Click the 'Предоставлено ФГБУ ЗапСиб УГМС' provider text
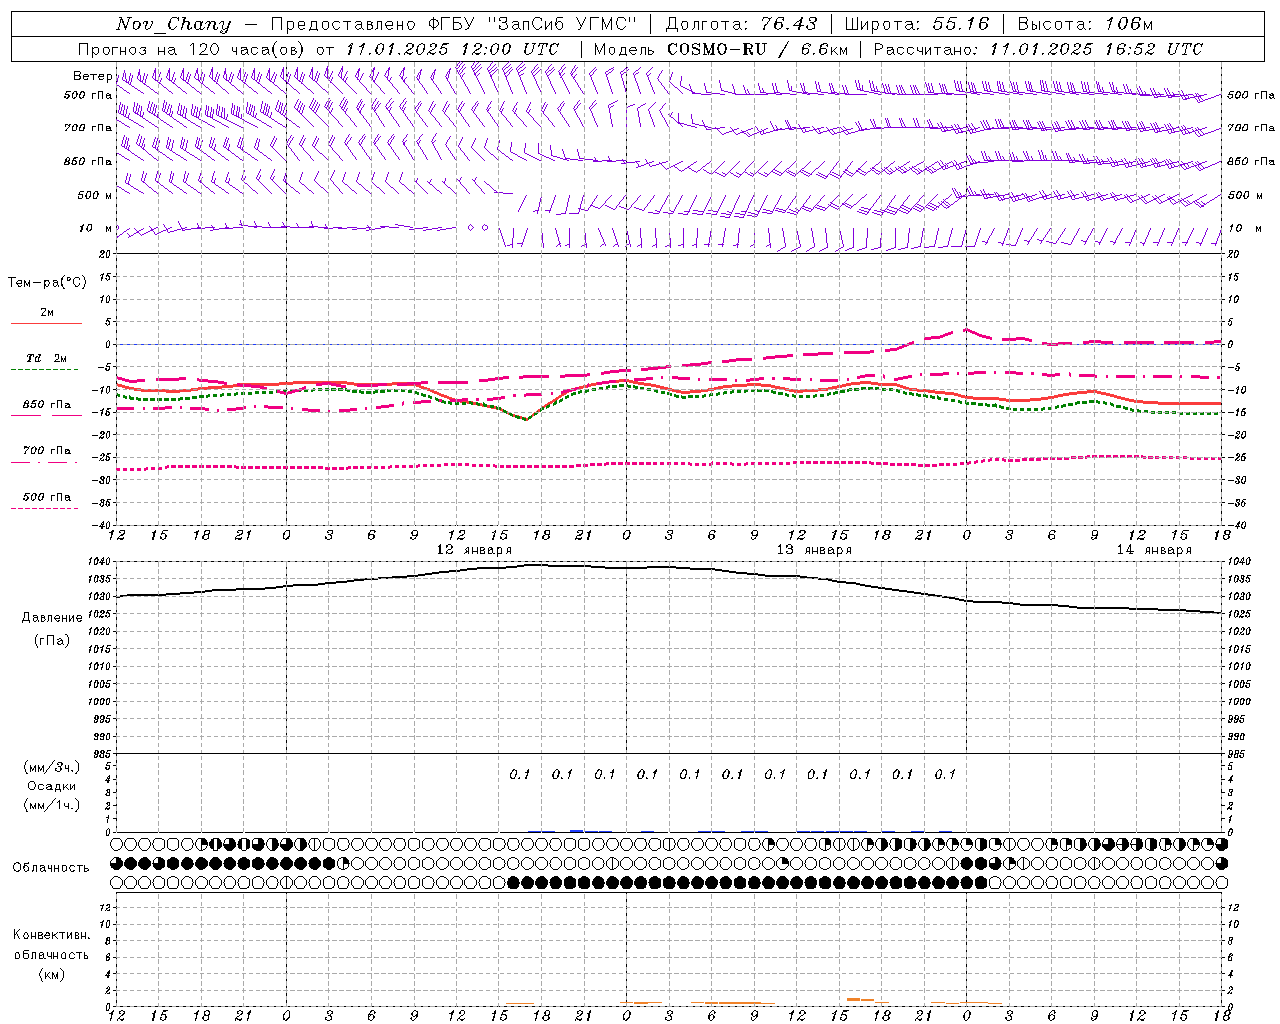Screen dimensions: 1280x1024 point(454,23)
